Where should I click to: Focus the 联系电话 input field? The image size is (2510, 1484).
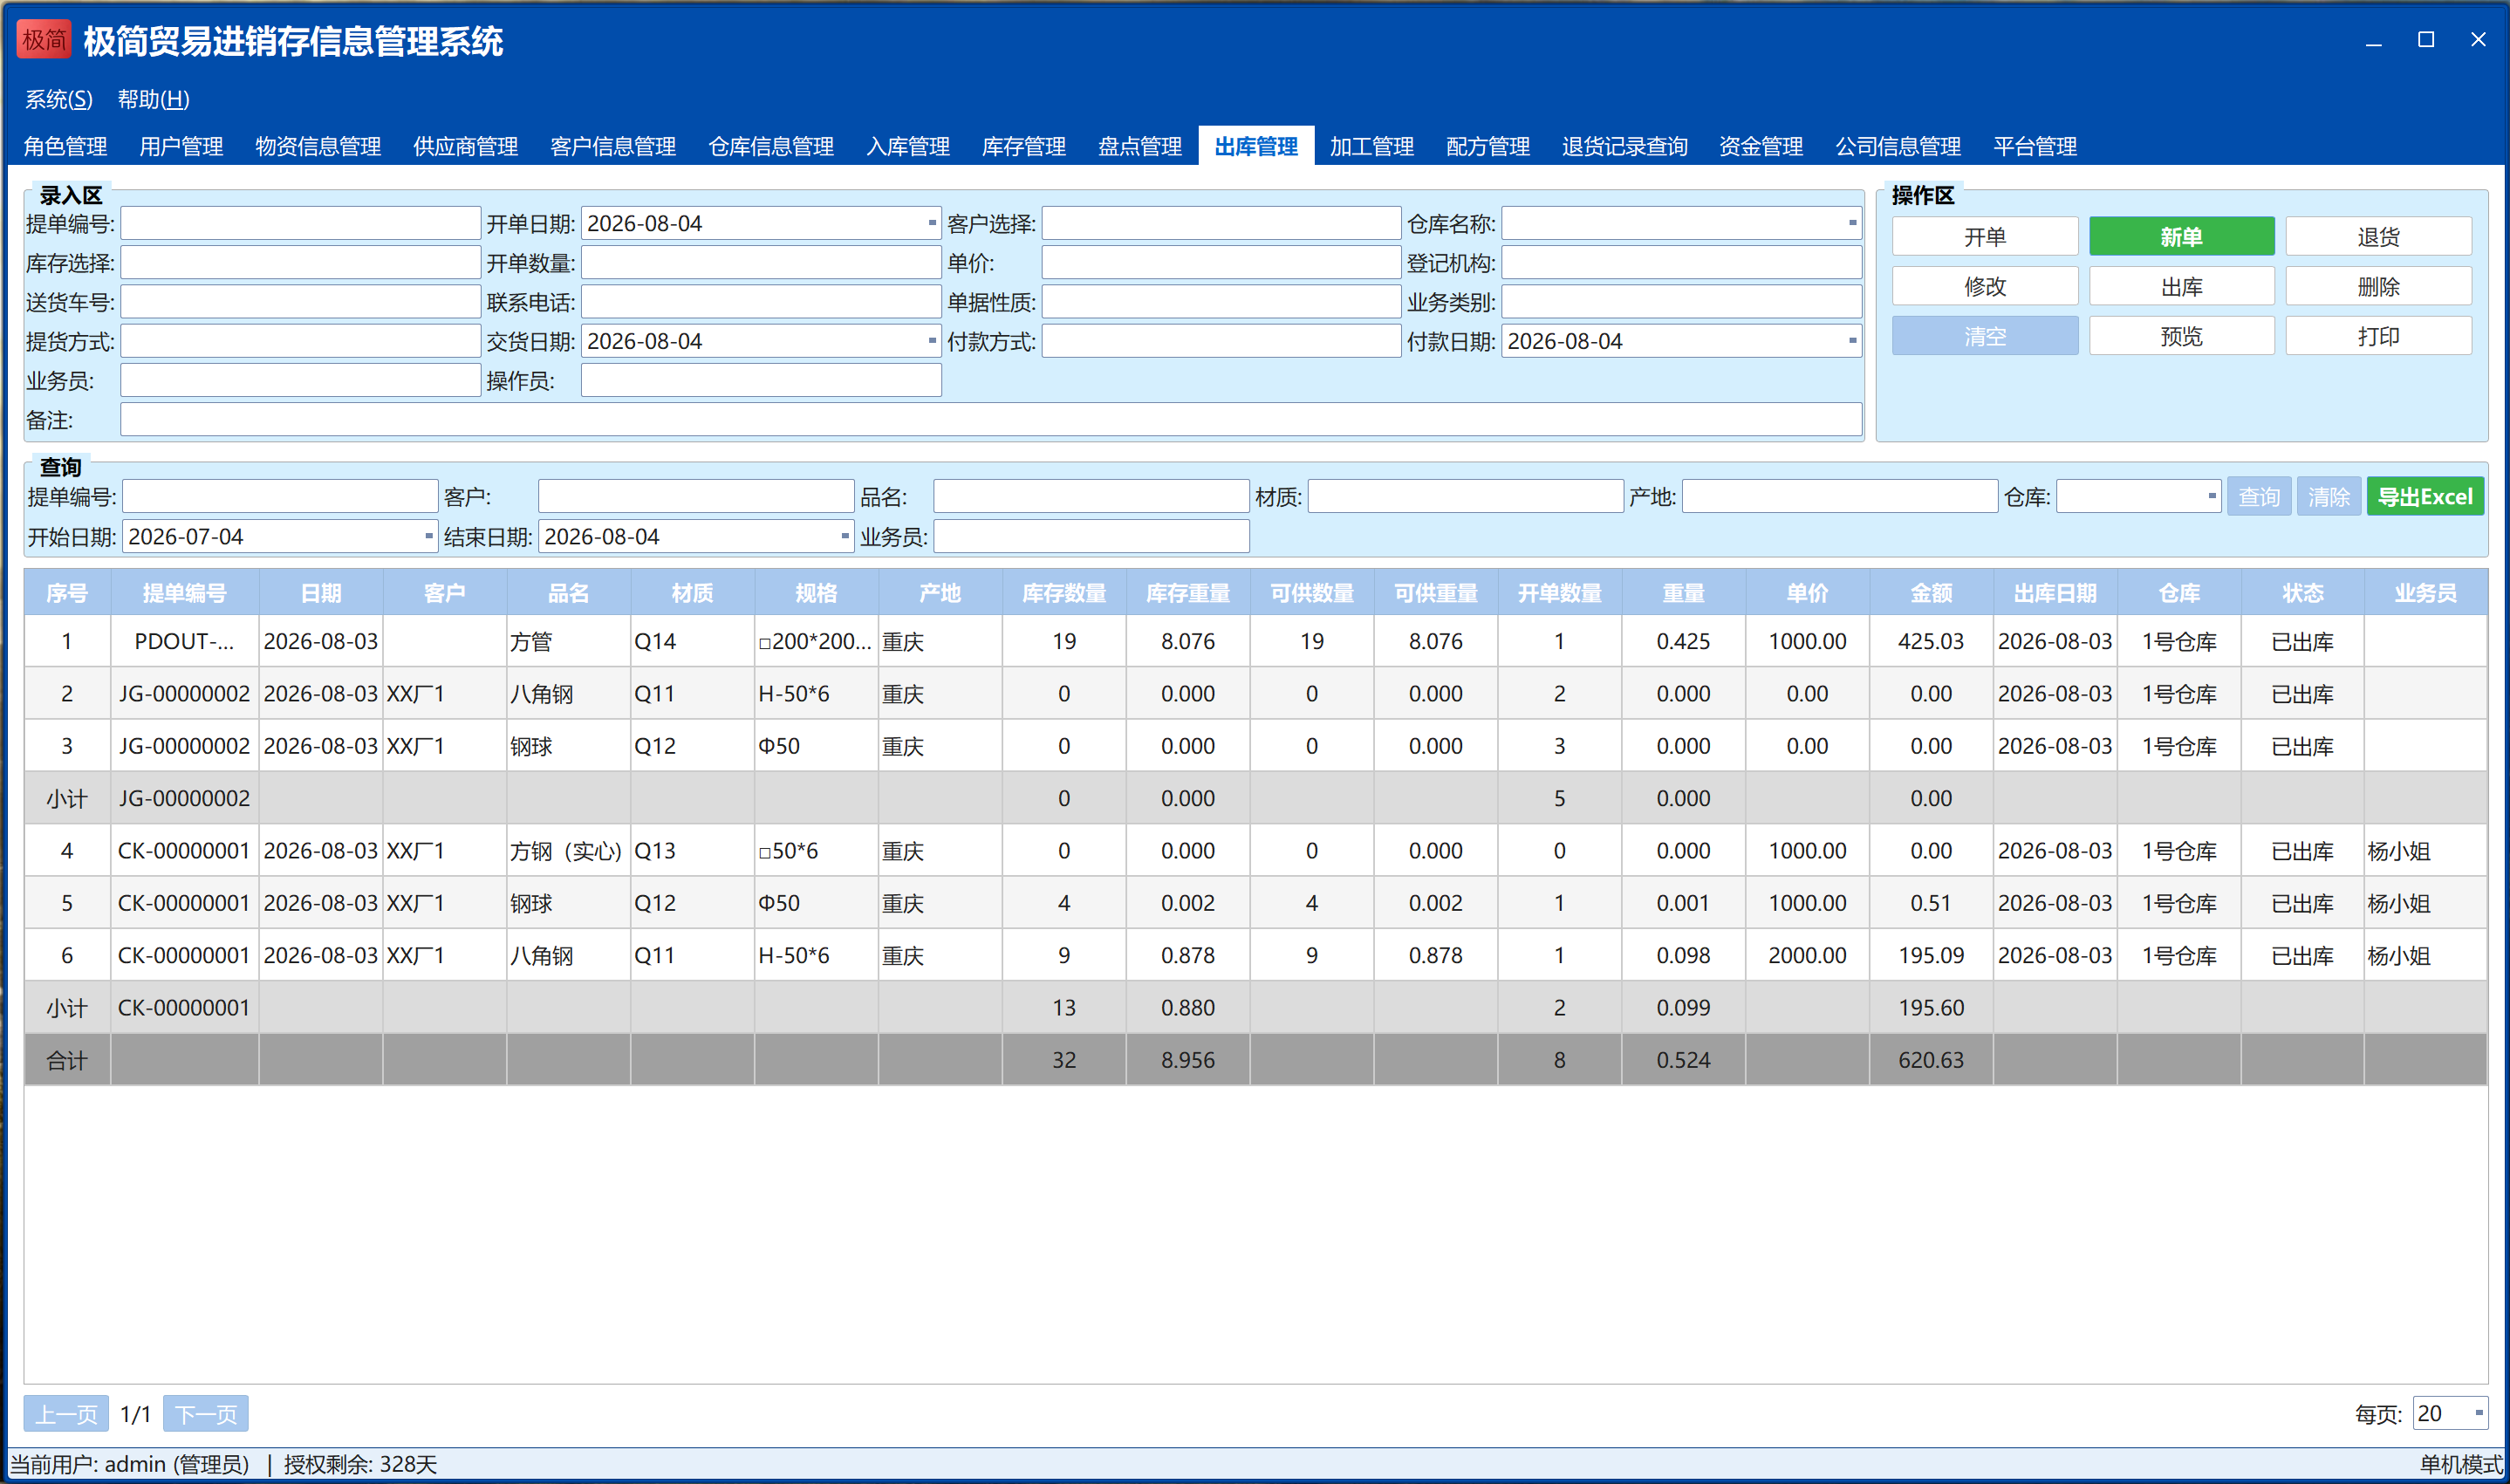coord(761,302)
